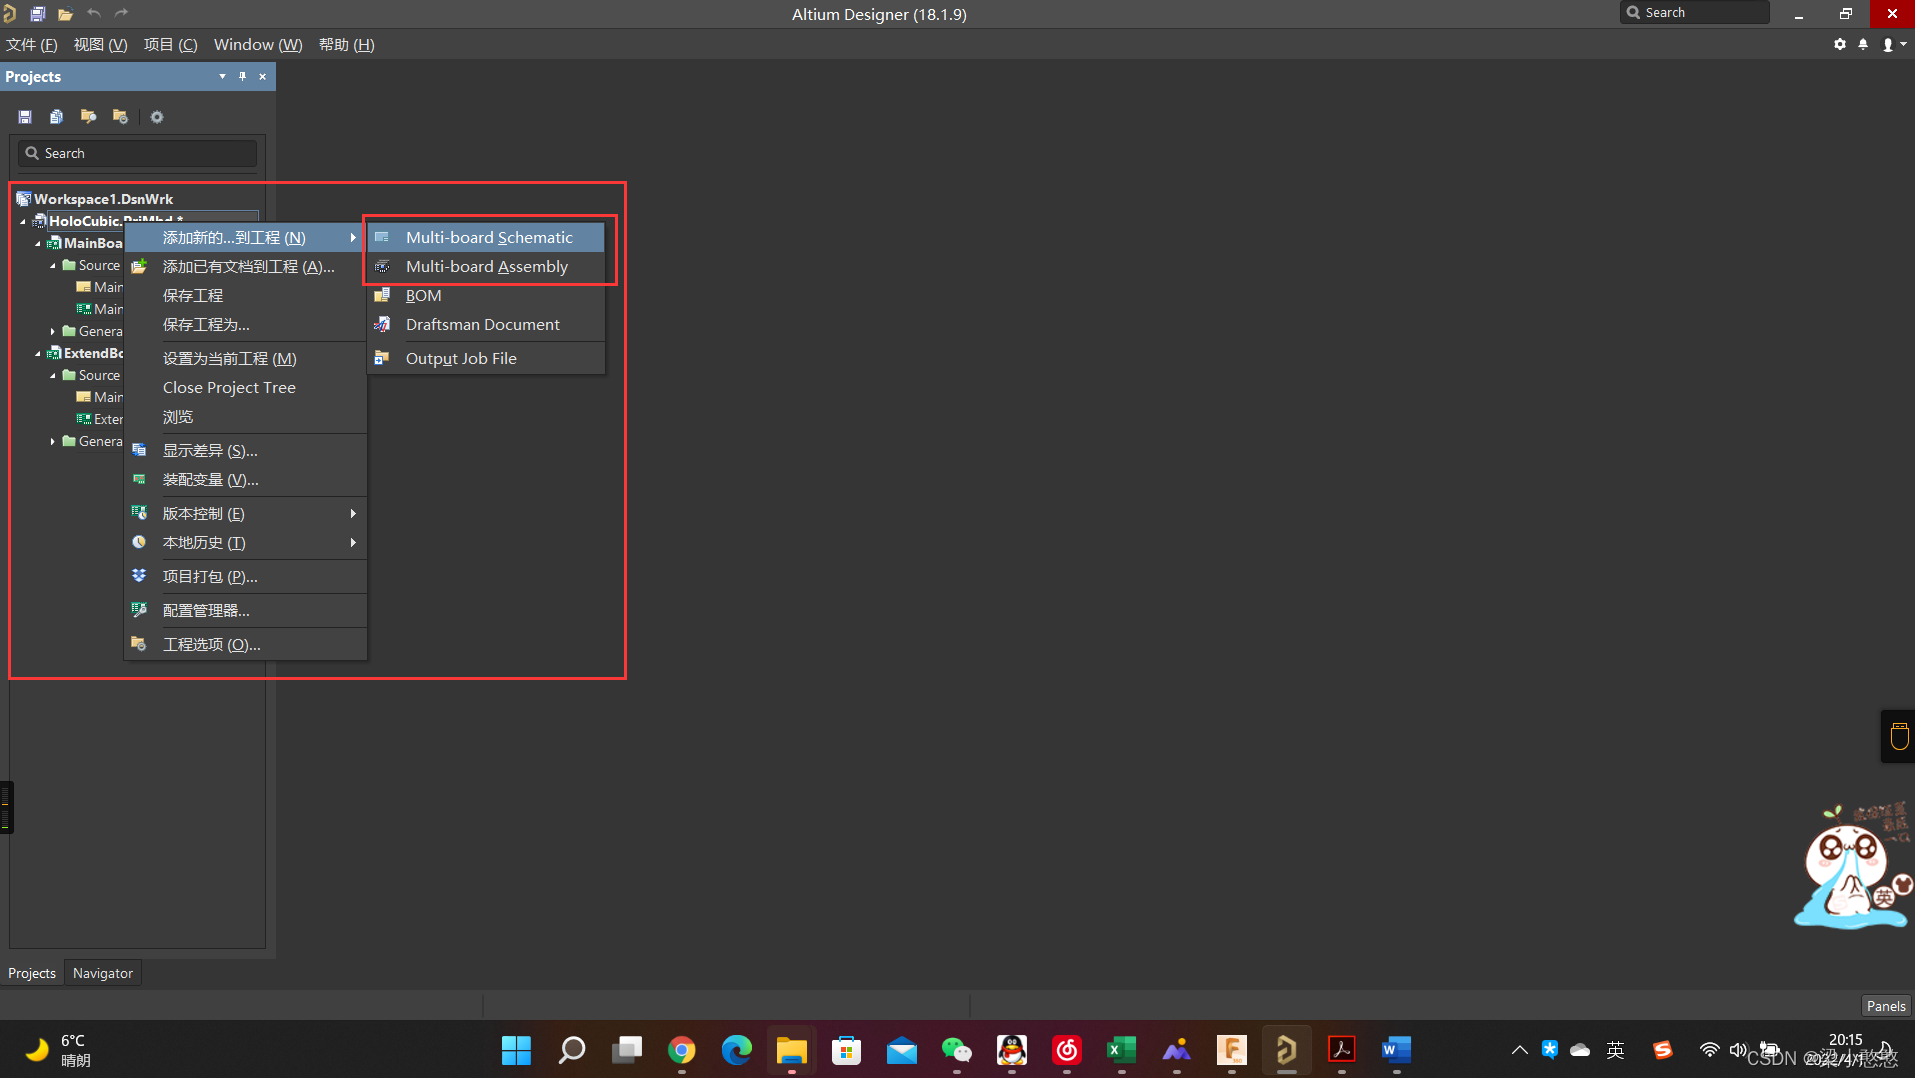The height and width of the screenshot is (1078, 1915).
Task: Click the Altium Designer taskbar icon
Action: 1286,1050
